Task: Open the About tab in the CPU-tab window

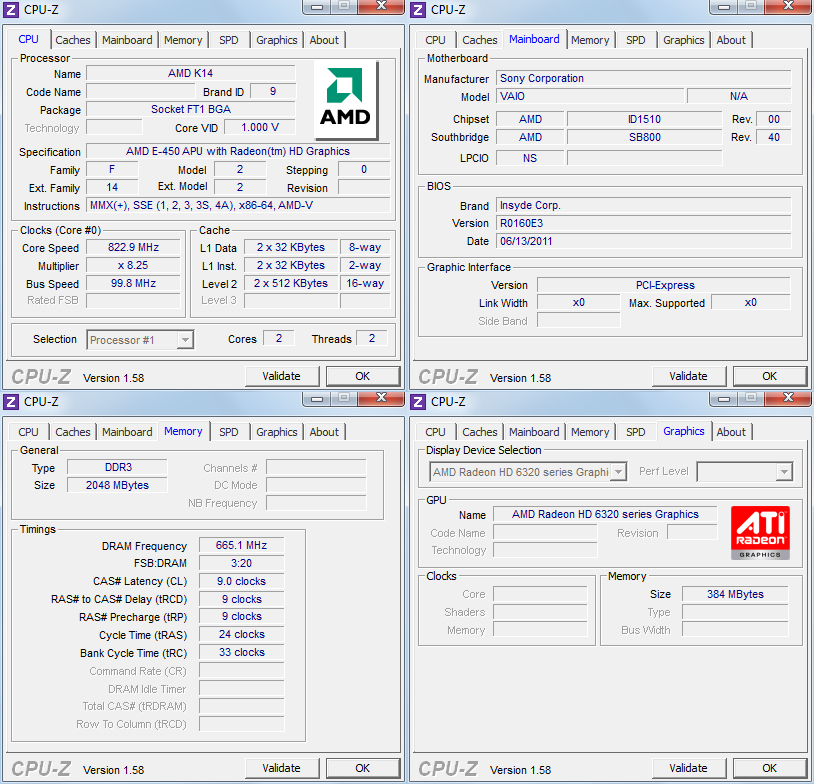Action: point(324,40)
